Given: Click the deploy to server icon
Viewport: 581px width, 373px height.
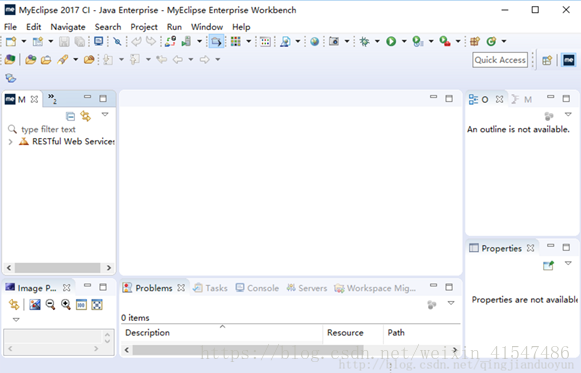Looking at the screenshot, I should 170,41.
